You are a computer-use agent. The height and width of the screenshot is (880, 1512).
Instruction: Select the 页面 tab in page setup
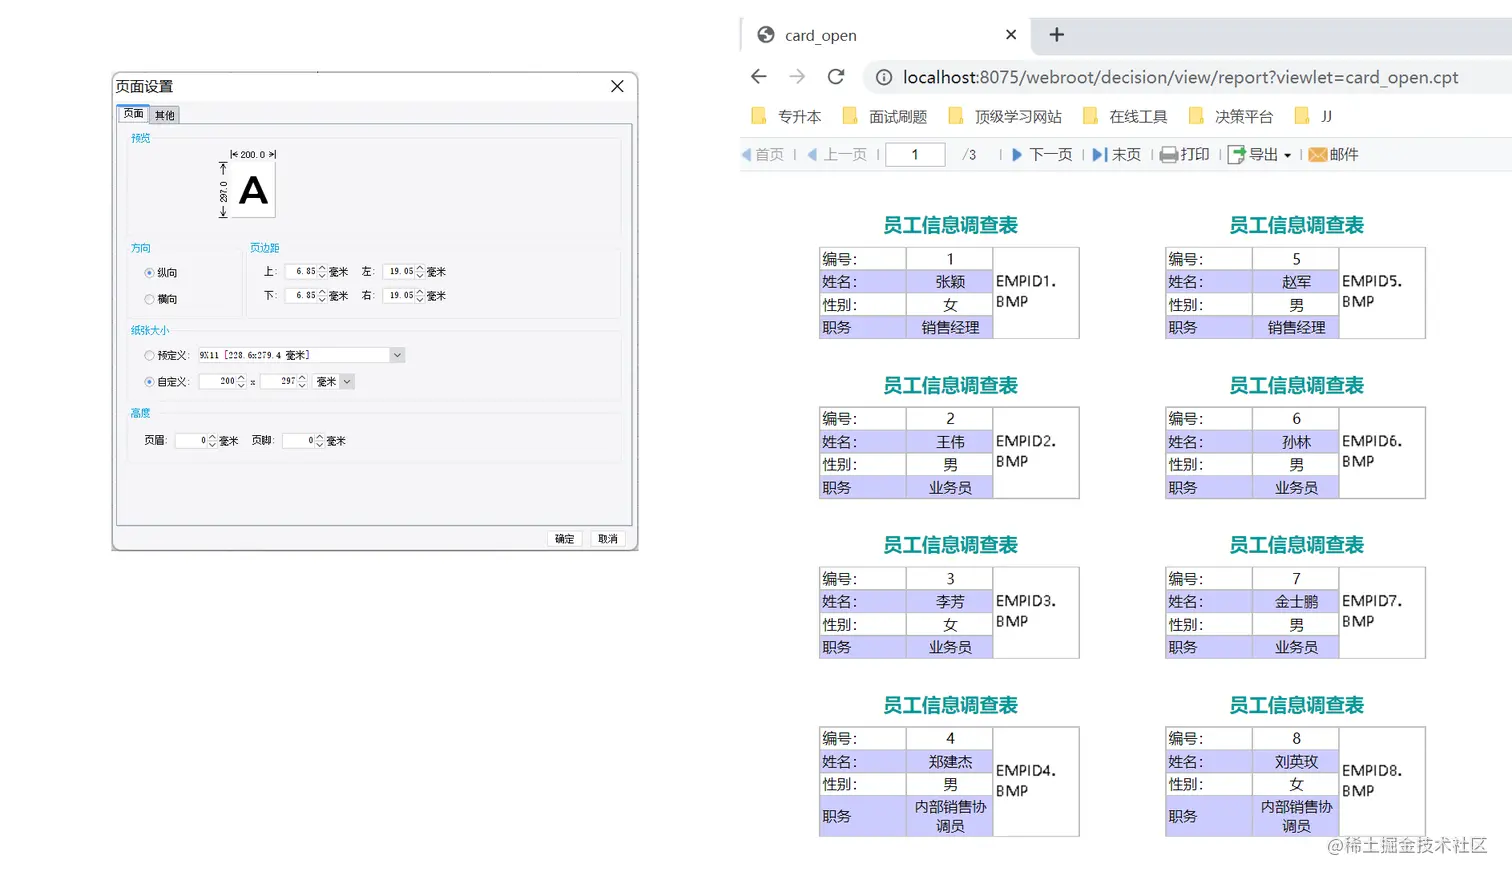coord(133,114)
